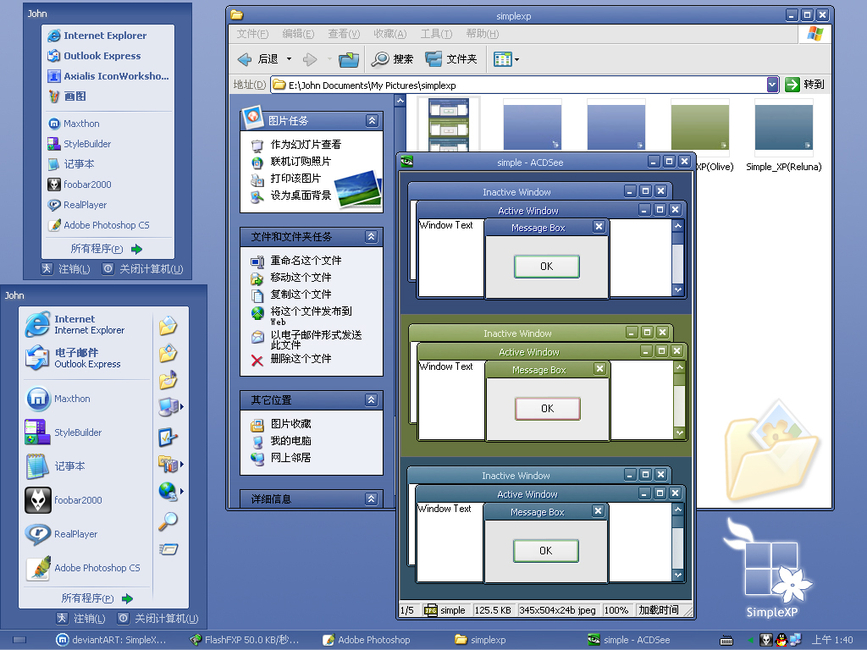This screenshot has width=867, height=650.
Task: Expand 所有程序 in upper start menu
Action: (x=107, y=249)
